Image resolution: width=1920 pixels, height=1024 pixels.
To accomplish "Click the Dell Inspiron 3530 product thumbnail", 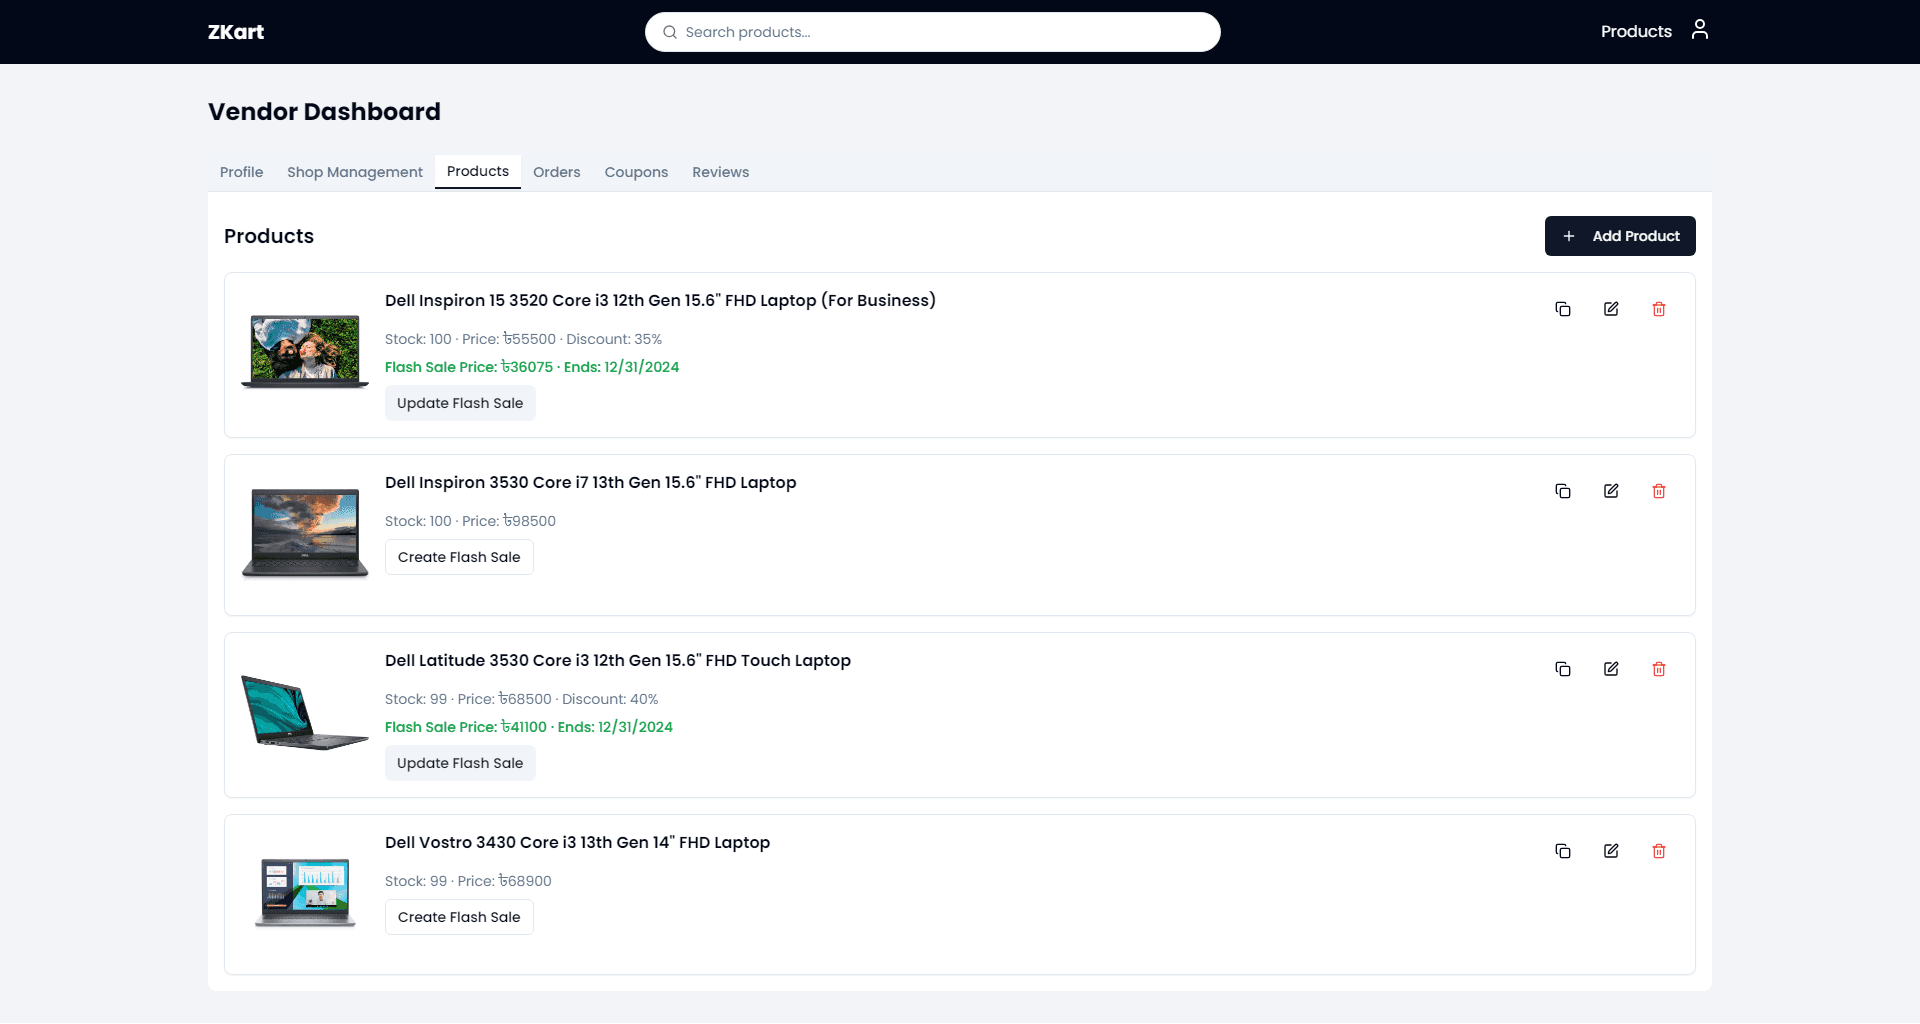I will click(x=305, y=533).
